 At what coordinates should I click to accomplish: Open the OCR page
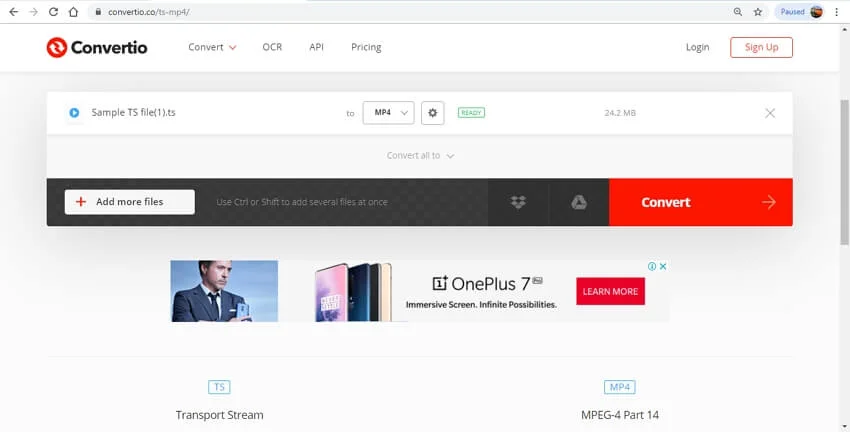(x=272, y=47)
